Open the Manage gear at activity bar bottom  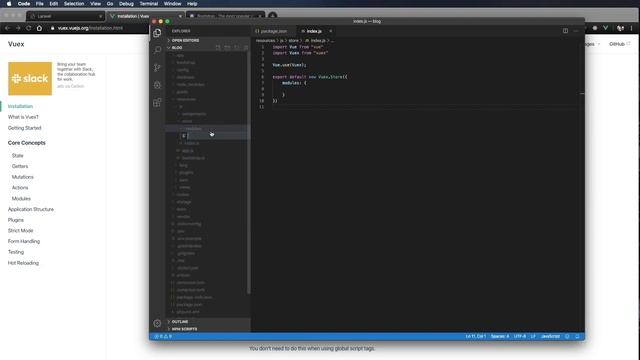coord(157,323)
